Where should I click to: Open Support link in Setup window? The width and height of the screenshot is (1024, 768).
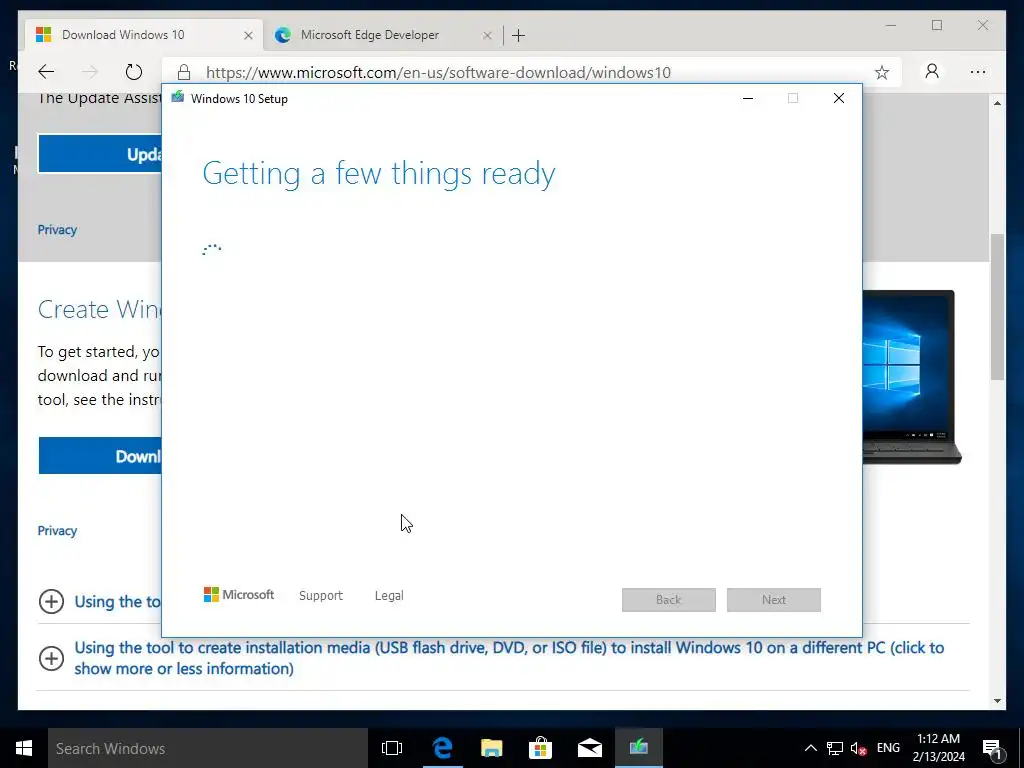click(x=321, y=596)
